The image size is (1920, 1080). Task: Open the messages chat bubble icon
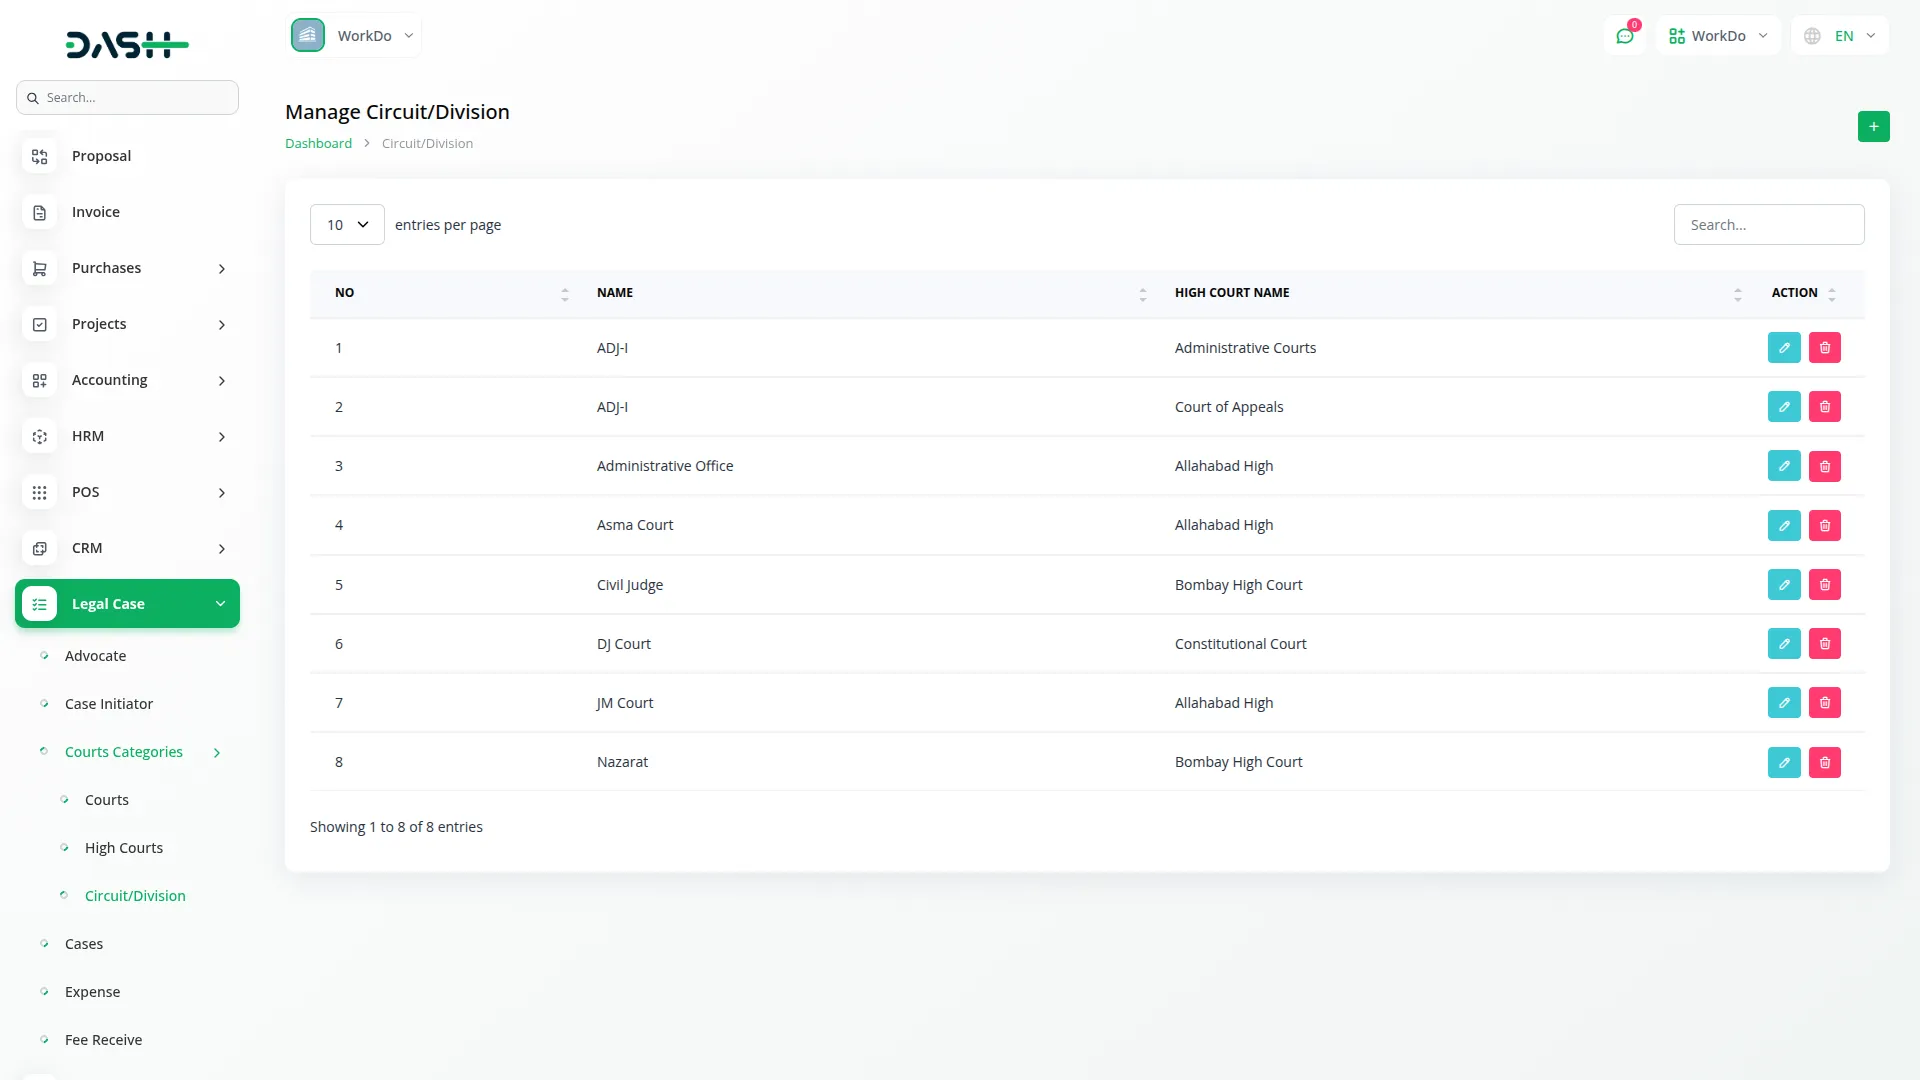pyautogui.click(x=1626, y=36)
